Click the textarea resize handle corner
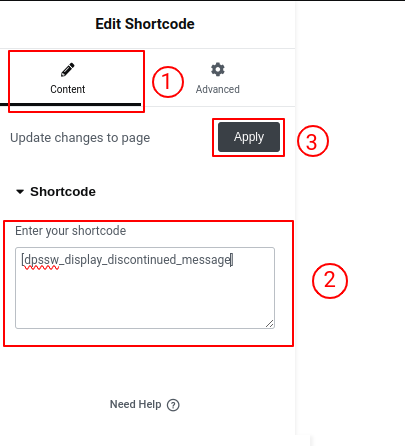The image size is (405, 446). tap(270, 324)
